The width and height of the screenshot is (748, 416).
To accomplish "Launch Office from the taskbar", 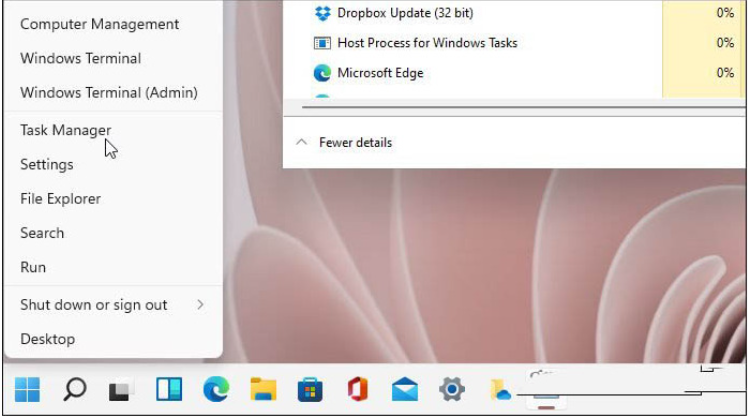I will click(x=357, y=389).
